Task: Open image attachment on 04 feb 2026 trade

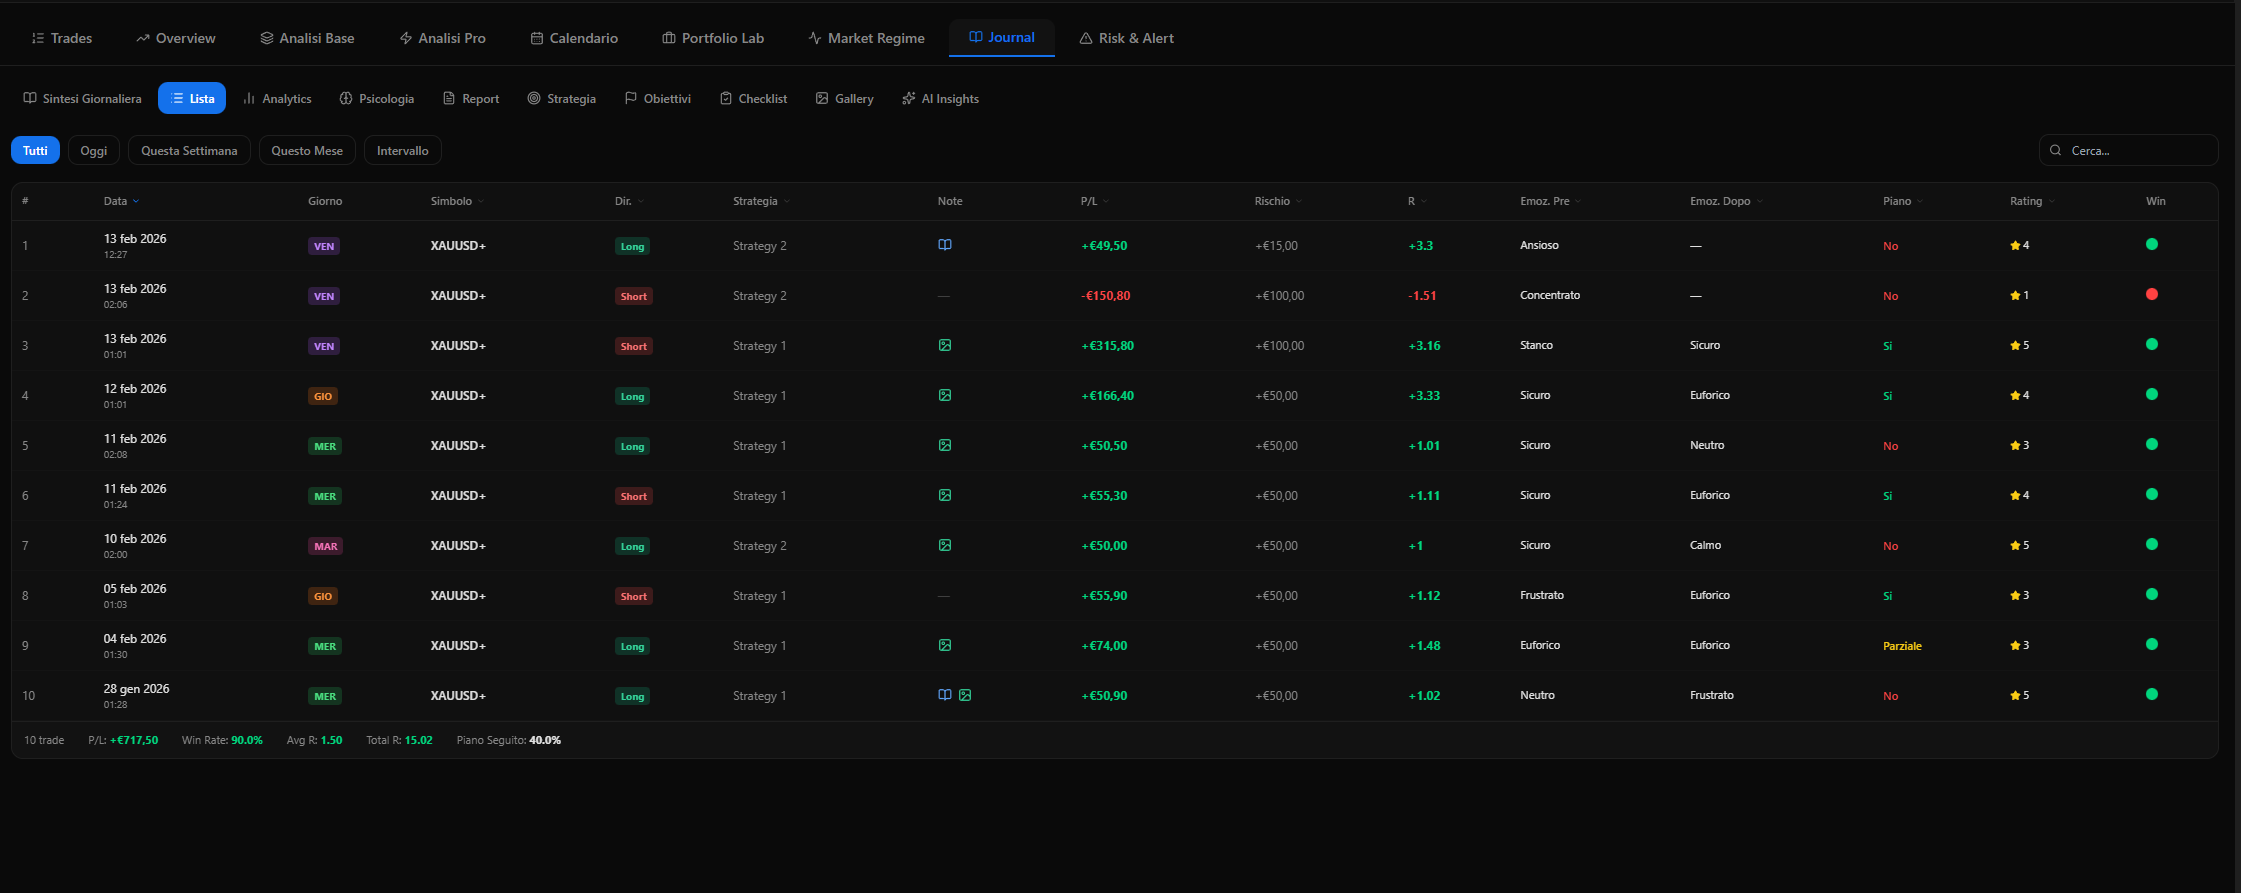Action: [x=944, y=645]
